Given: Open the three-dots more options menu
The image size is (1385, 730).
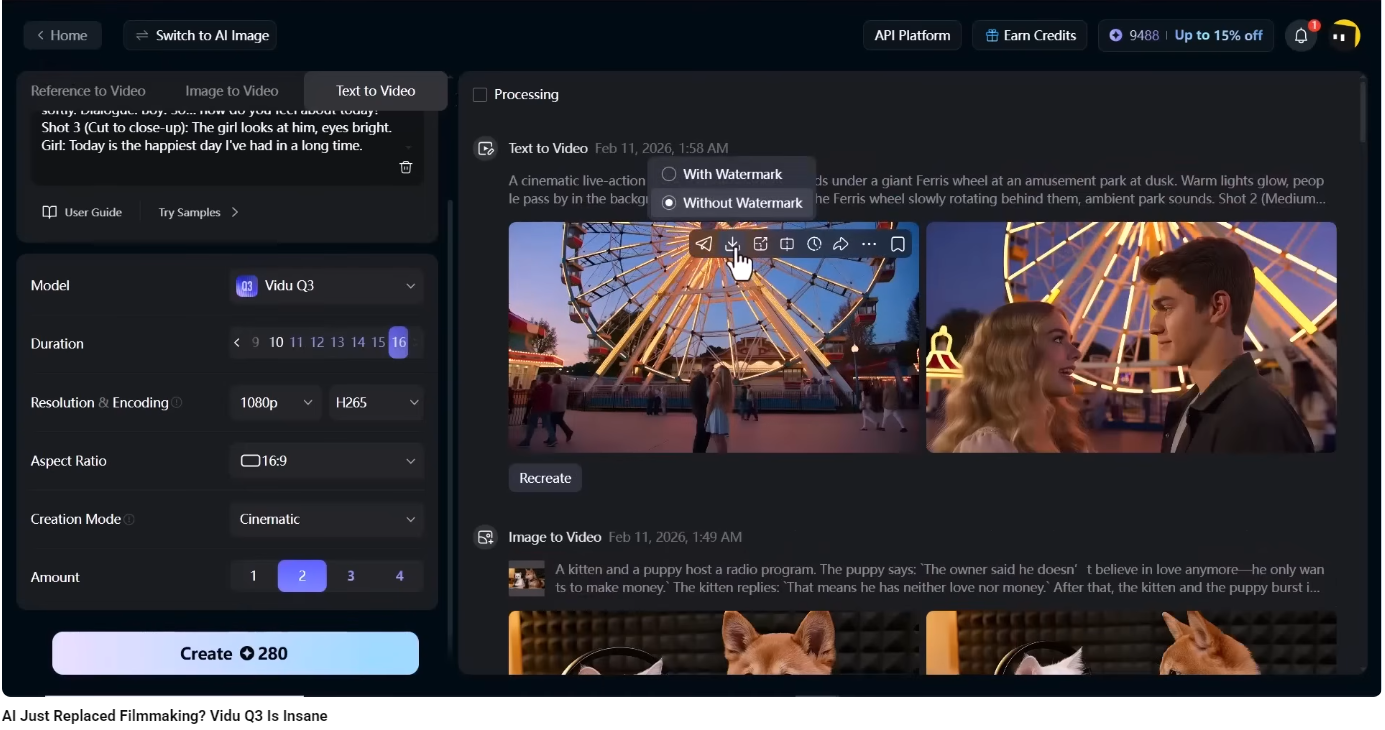Looking at the screenshot, I should (x=868, y=244).
